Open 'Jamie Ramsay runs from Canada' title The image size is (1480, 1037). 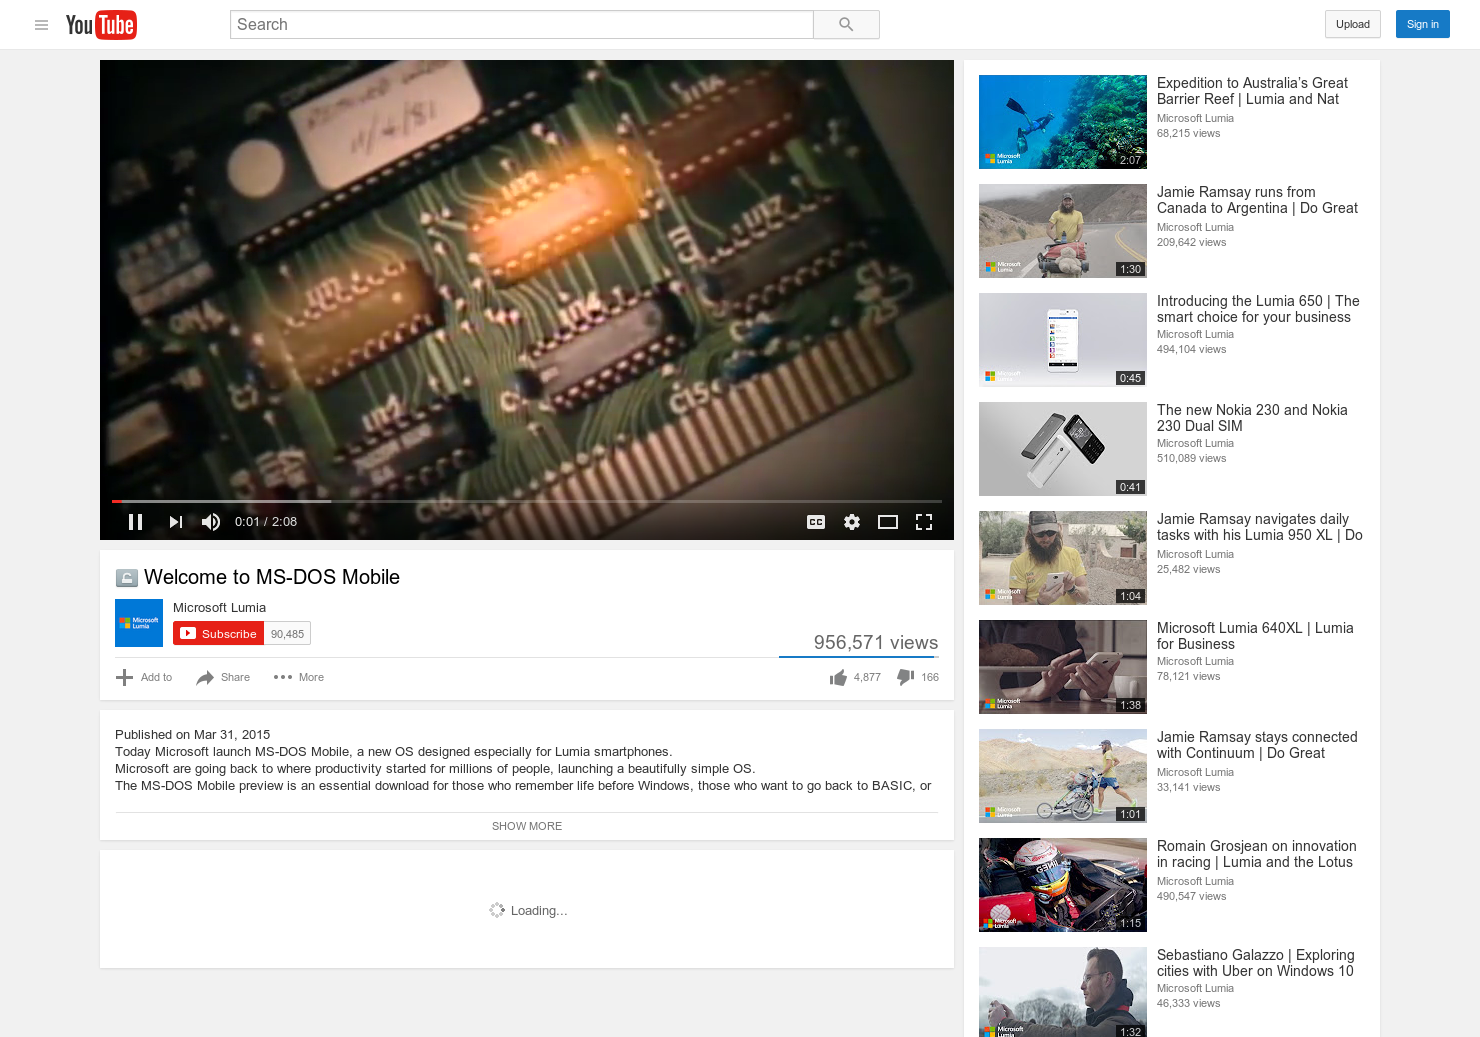click(1257, 200)
